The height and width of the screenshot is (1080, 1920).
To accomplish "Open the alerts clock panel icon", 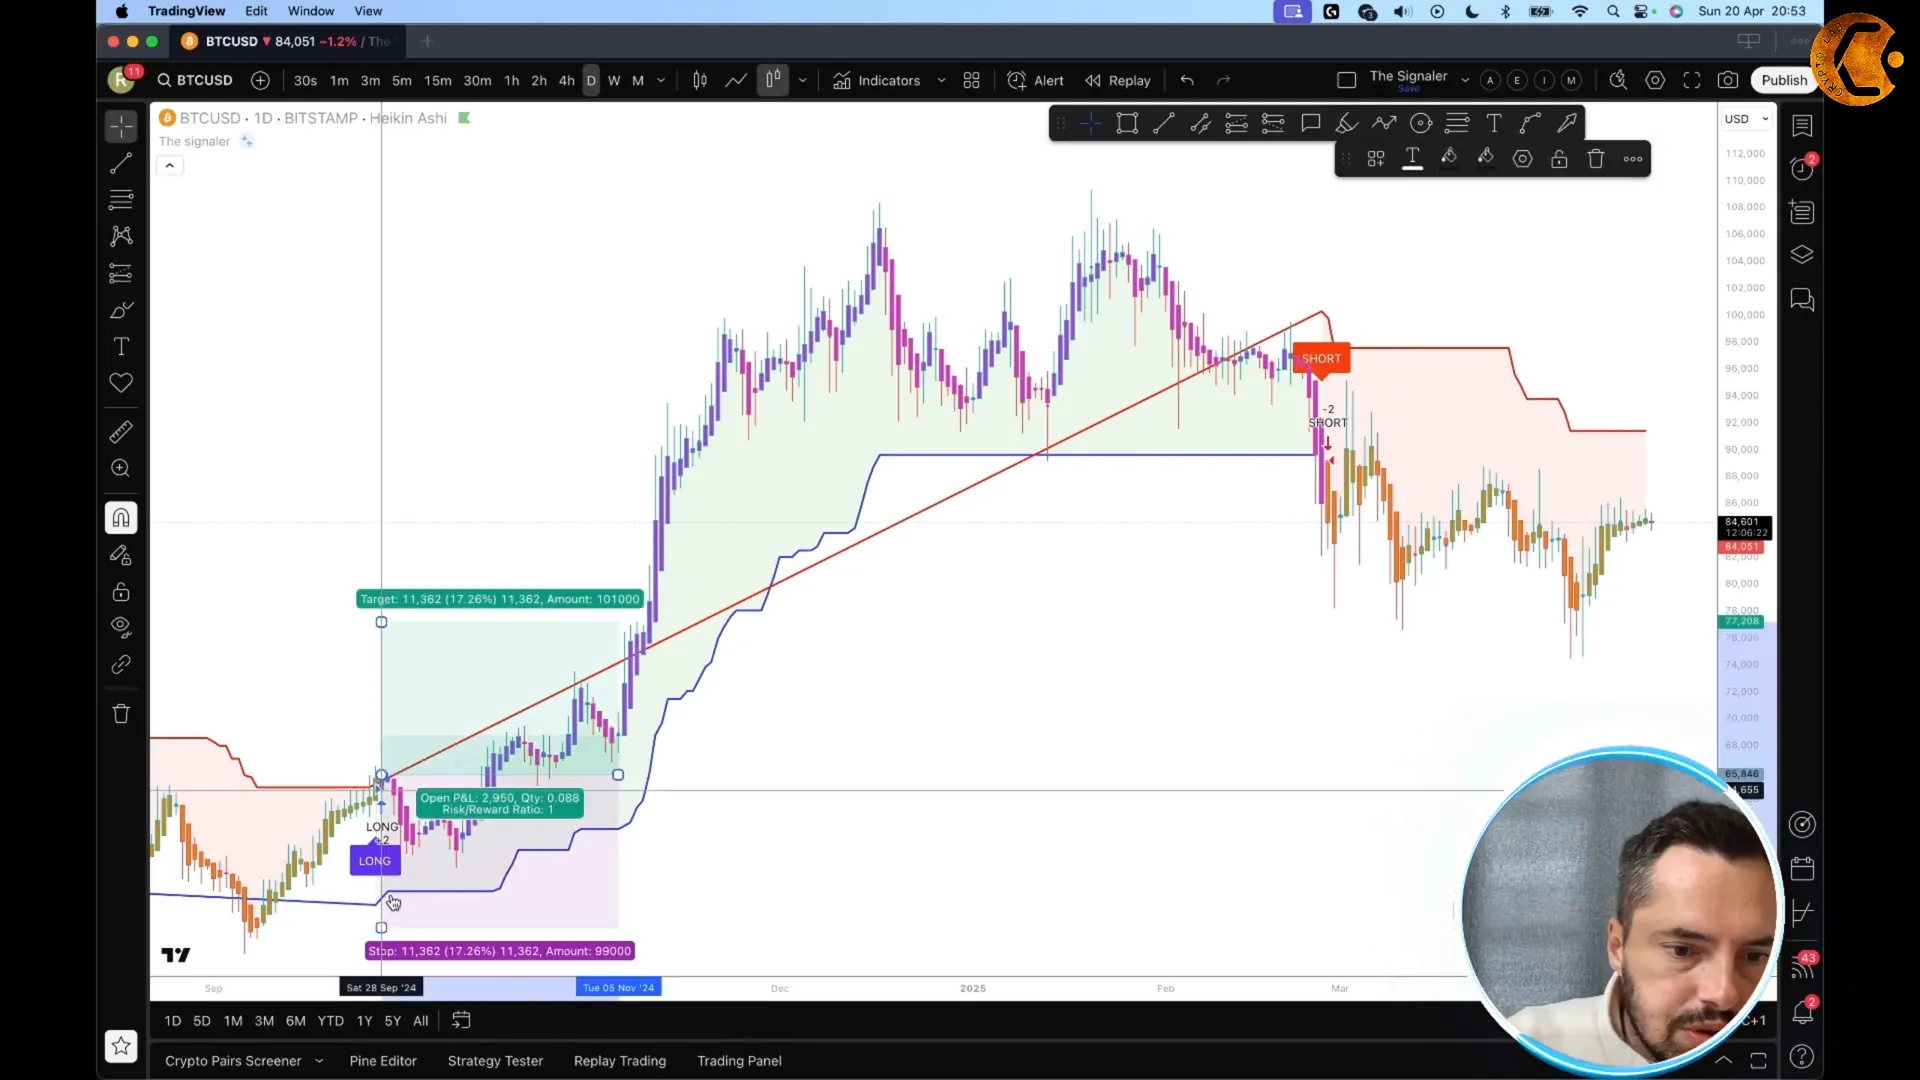I will pyautogui.click(x=1802, y=168).
